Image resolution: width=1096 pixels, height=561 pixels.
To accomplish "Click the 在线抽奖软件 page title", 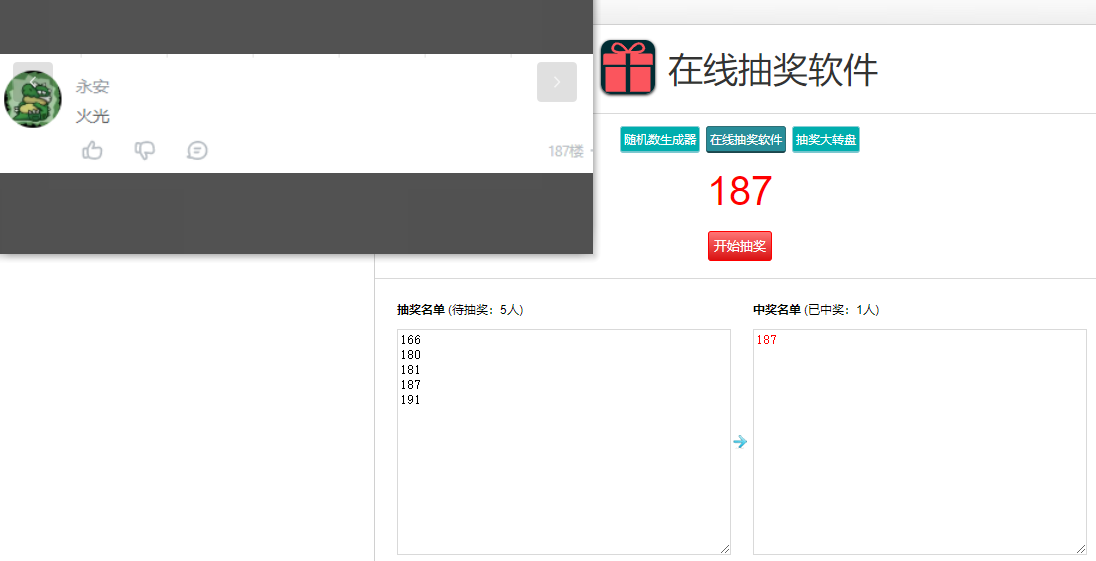I will click(772, 69).
